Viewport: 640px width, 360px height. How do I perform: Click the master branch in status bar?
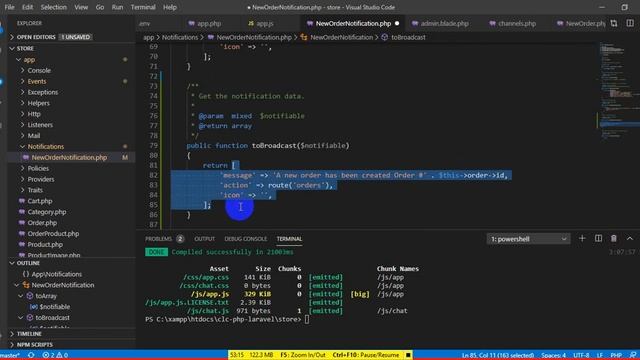click(x=10, y=355)
